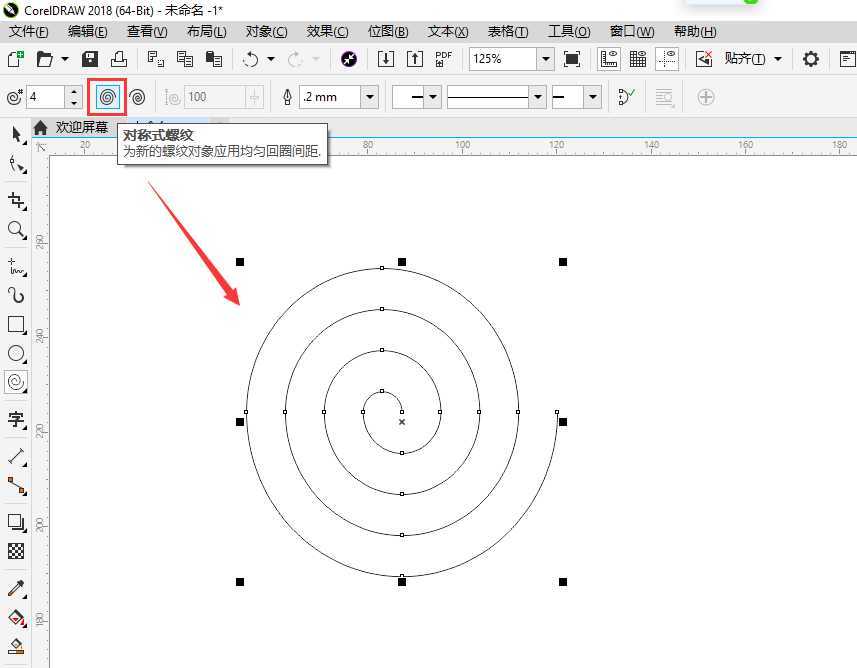The image size is (857, 668).
Task: Switch to logarithmic spiral mode
Action: [x=137, y=97]
